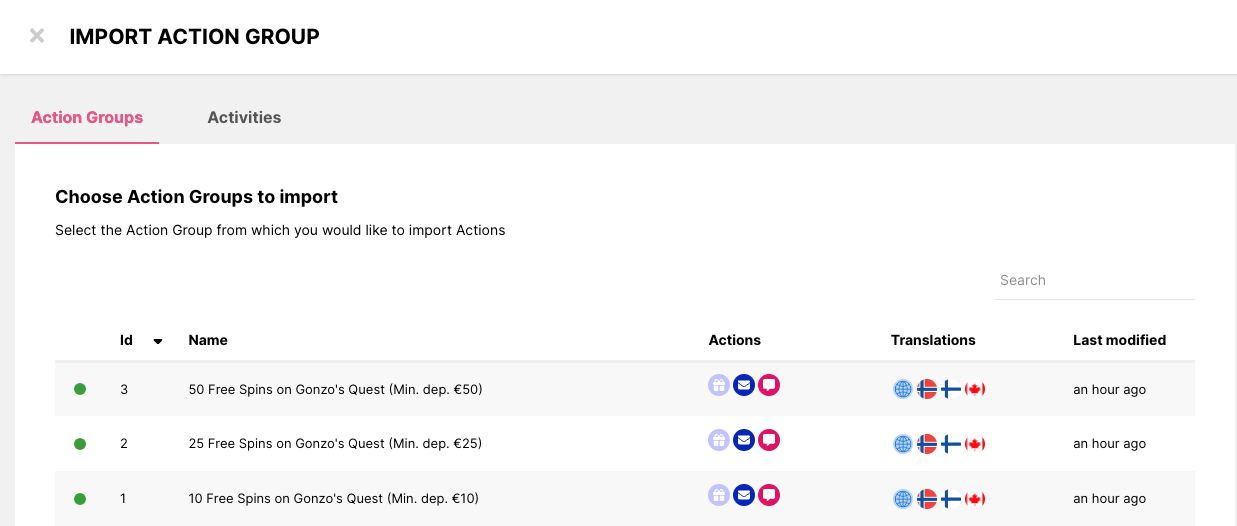
Task: Click the Norway flag icon in row 2
Action: click(x=927, y=443)
